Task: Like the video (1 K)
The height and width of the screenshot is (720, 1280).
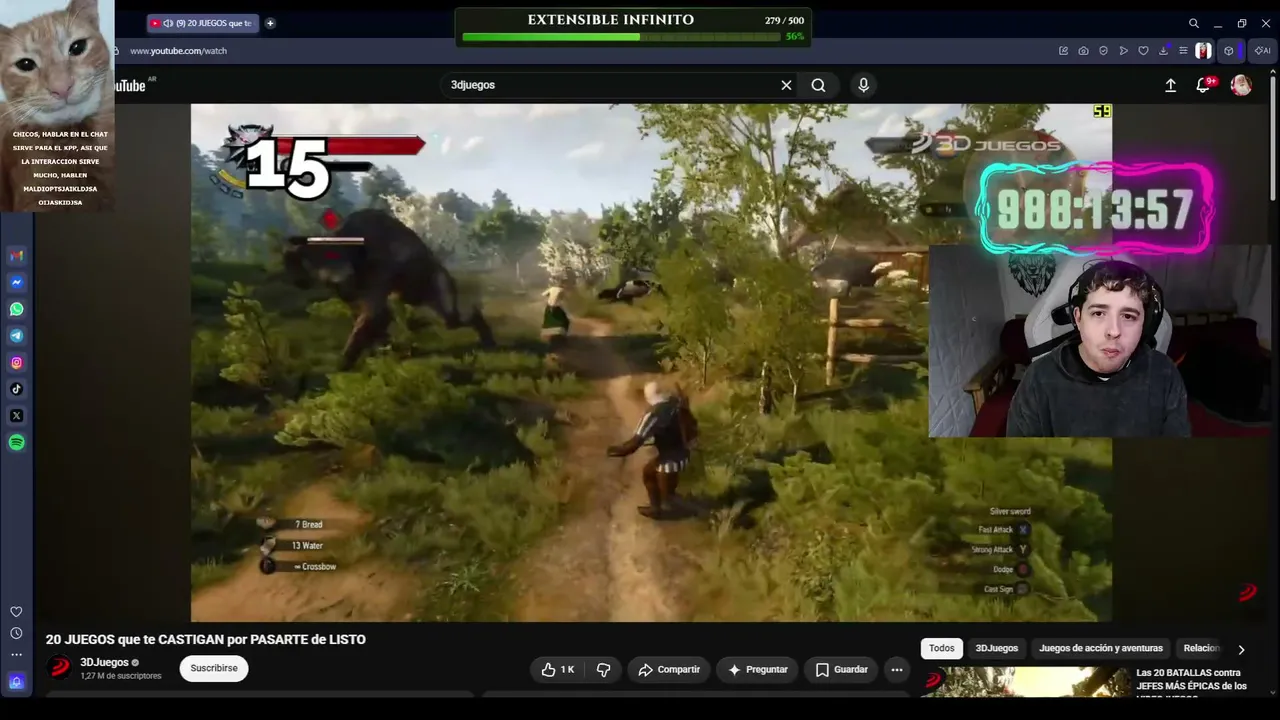Action: tap(558, 670)
